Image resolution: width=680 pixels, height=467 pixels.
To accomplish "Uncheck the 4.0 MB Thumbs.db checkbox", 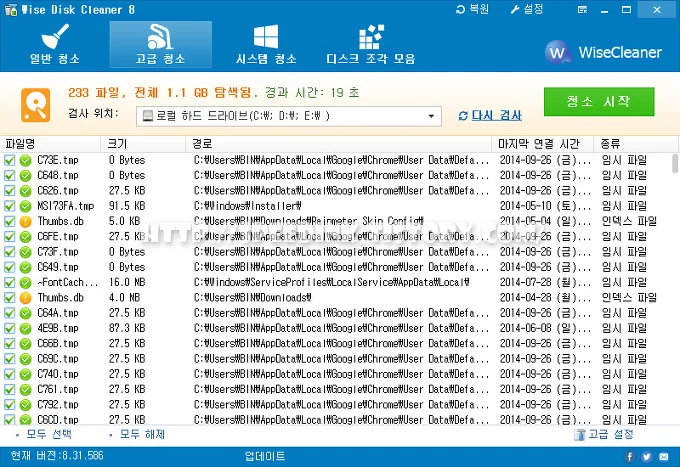I will [10, 298].
